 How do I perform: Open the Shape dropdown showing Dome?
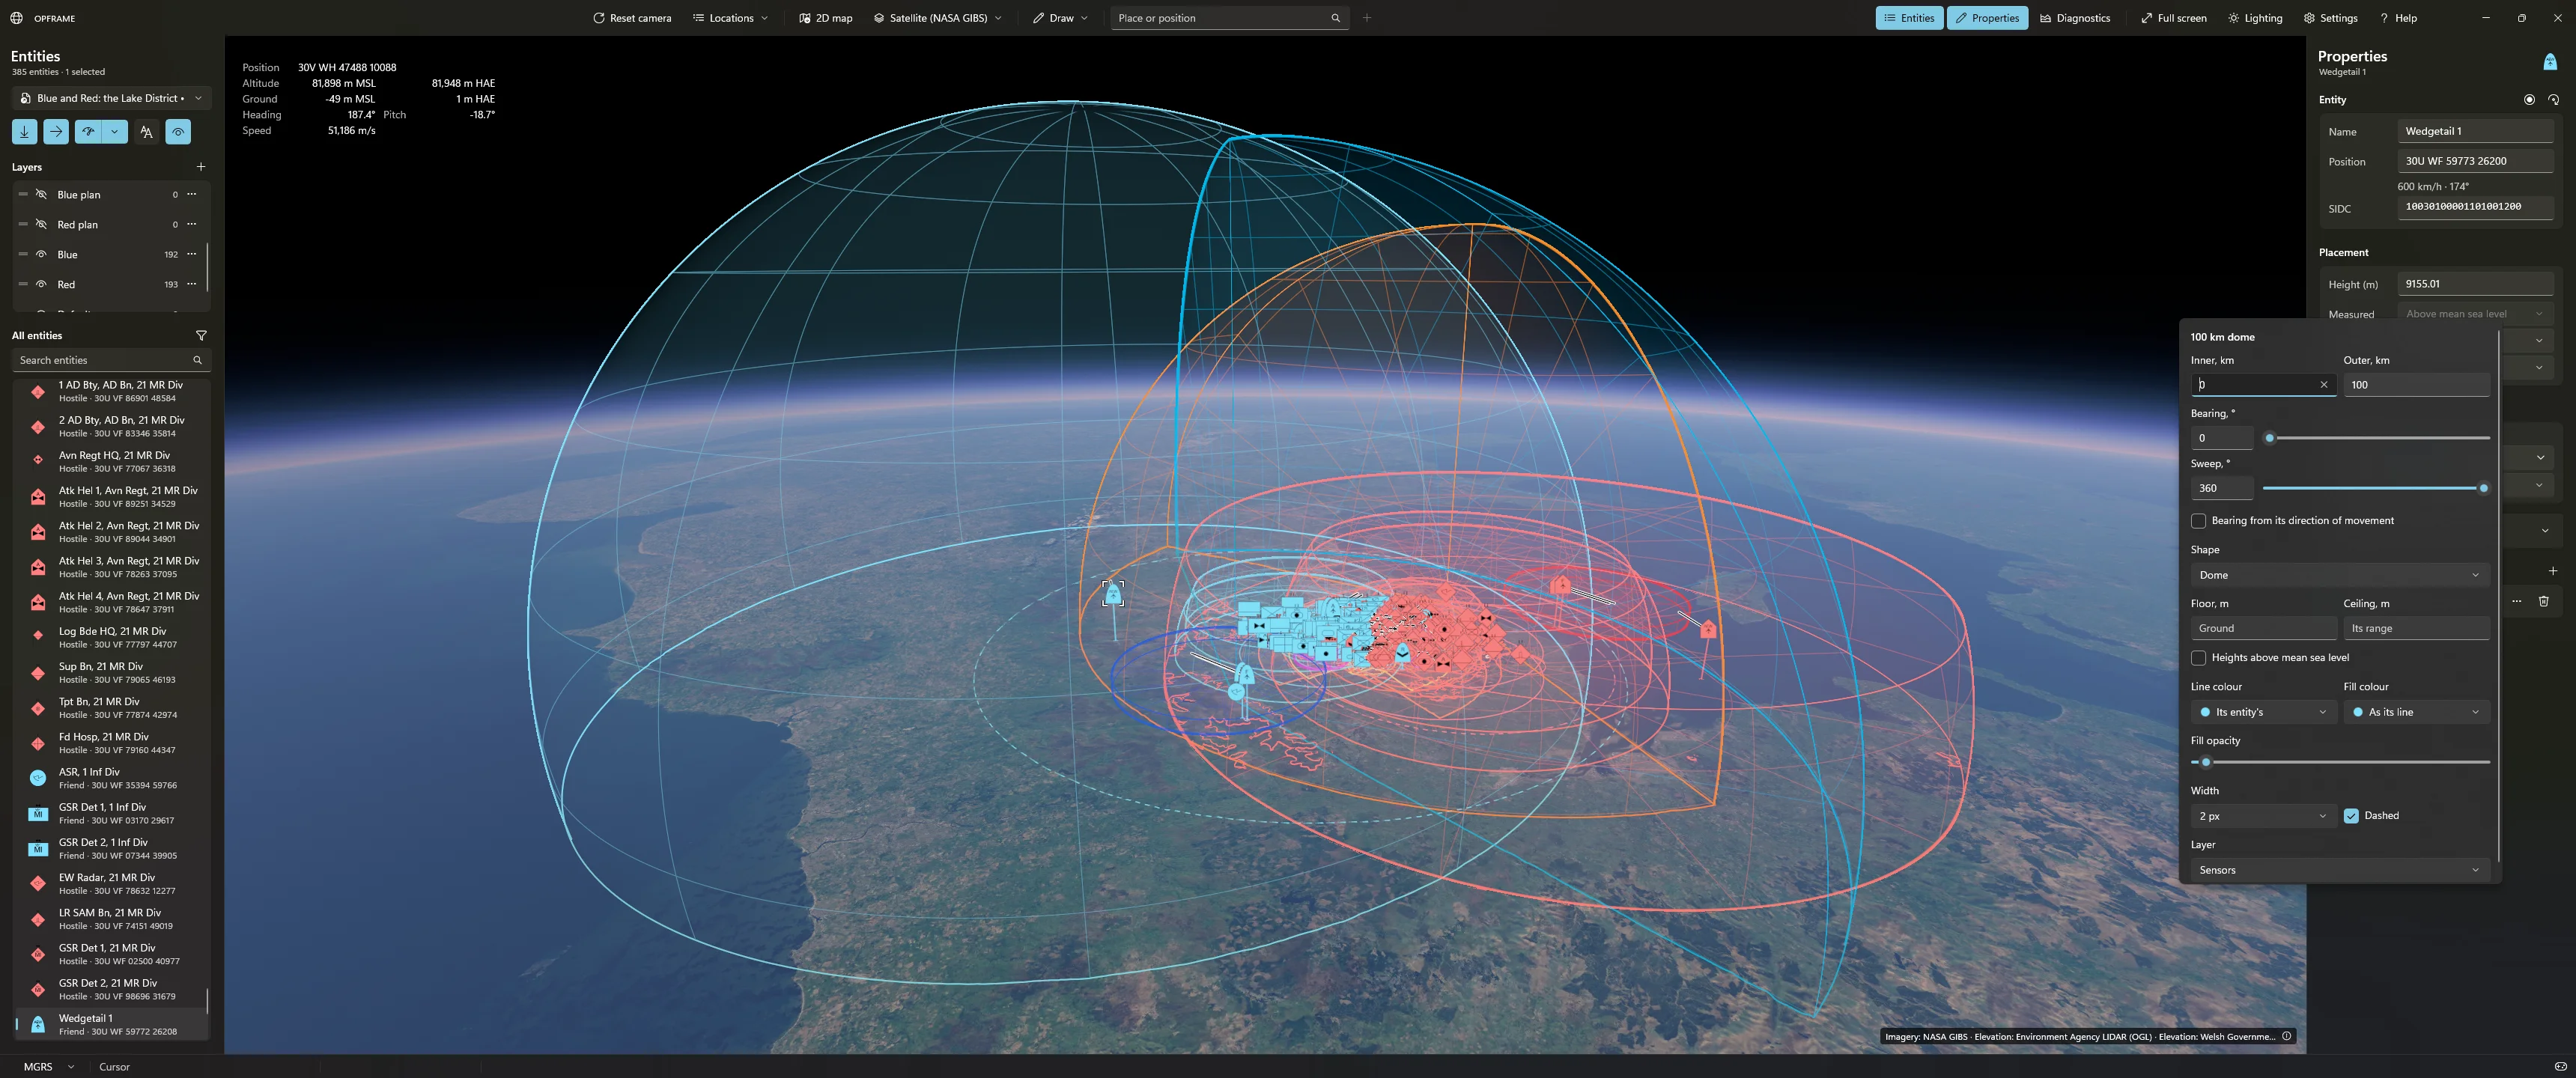pyautogui.click(x=2339, y=575)
